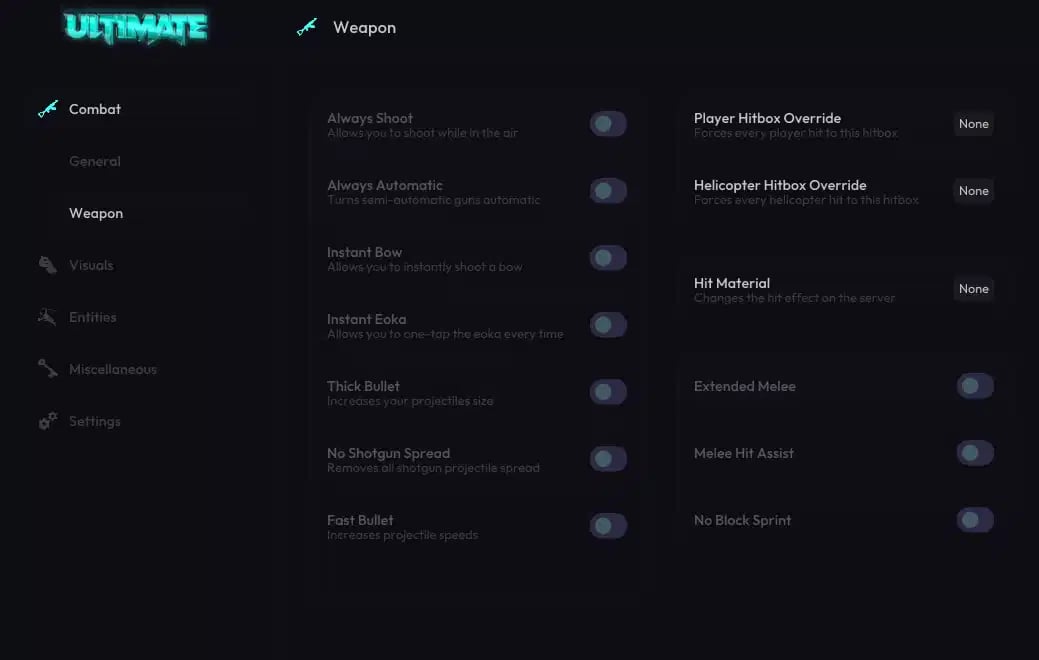
Task: Enable the Always Shoot switch
Action: pyautogui.click(x=607, y=123)
